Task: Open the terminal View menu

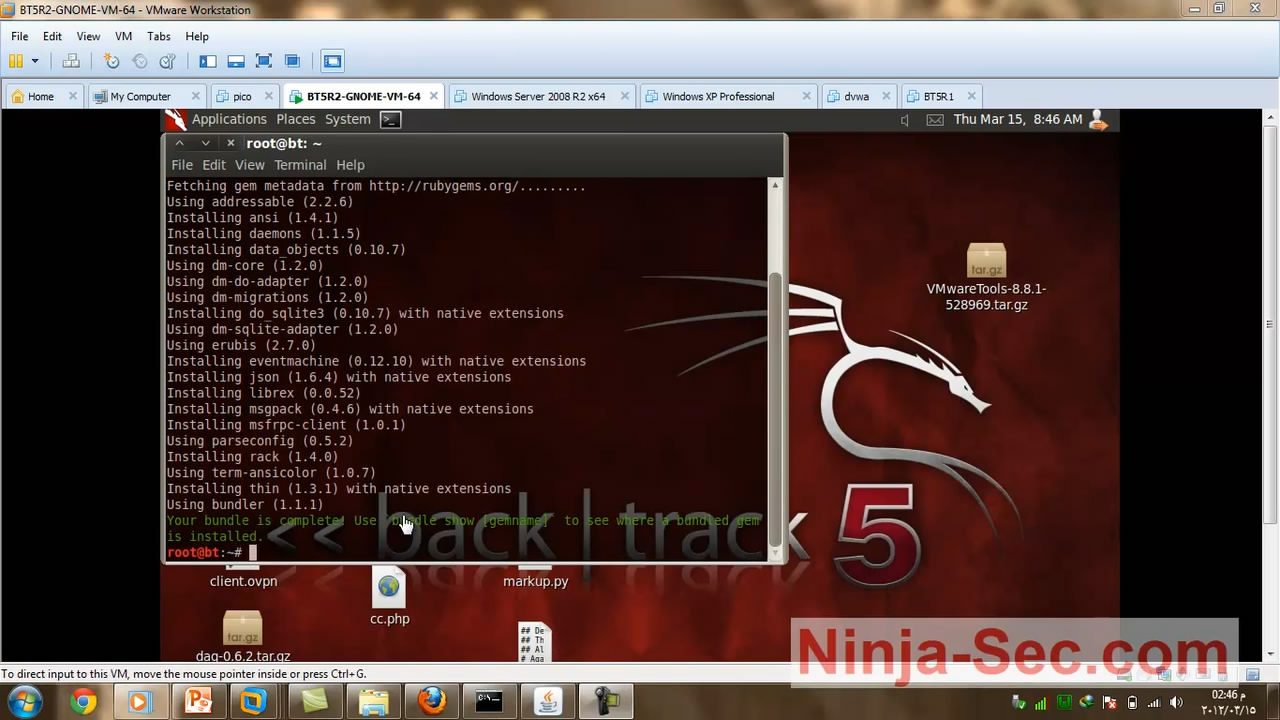Action: tap(250, 165)
